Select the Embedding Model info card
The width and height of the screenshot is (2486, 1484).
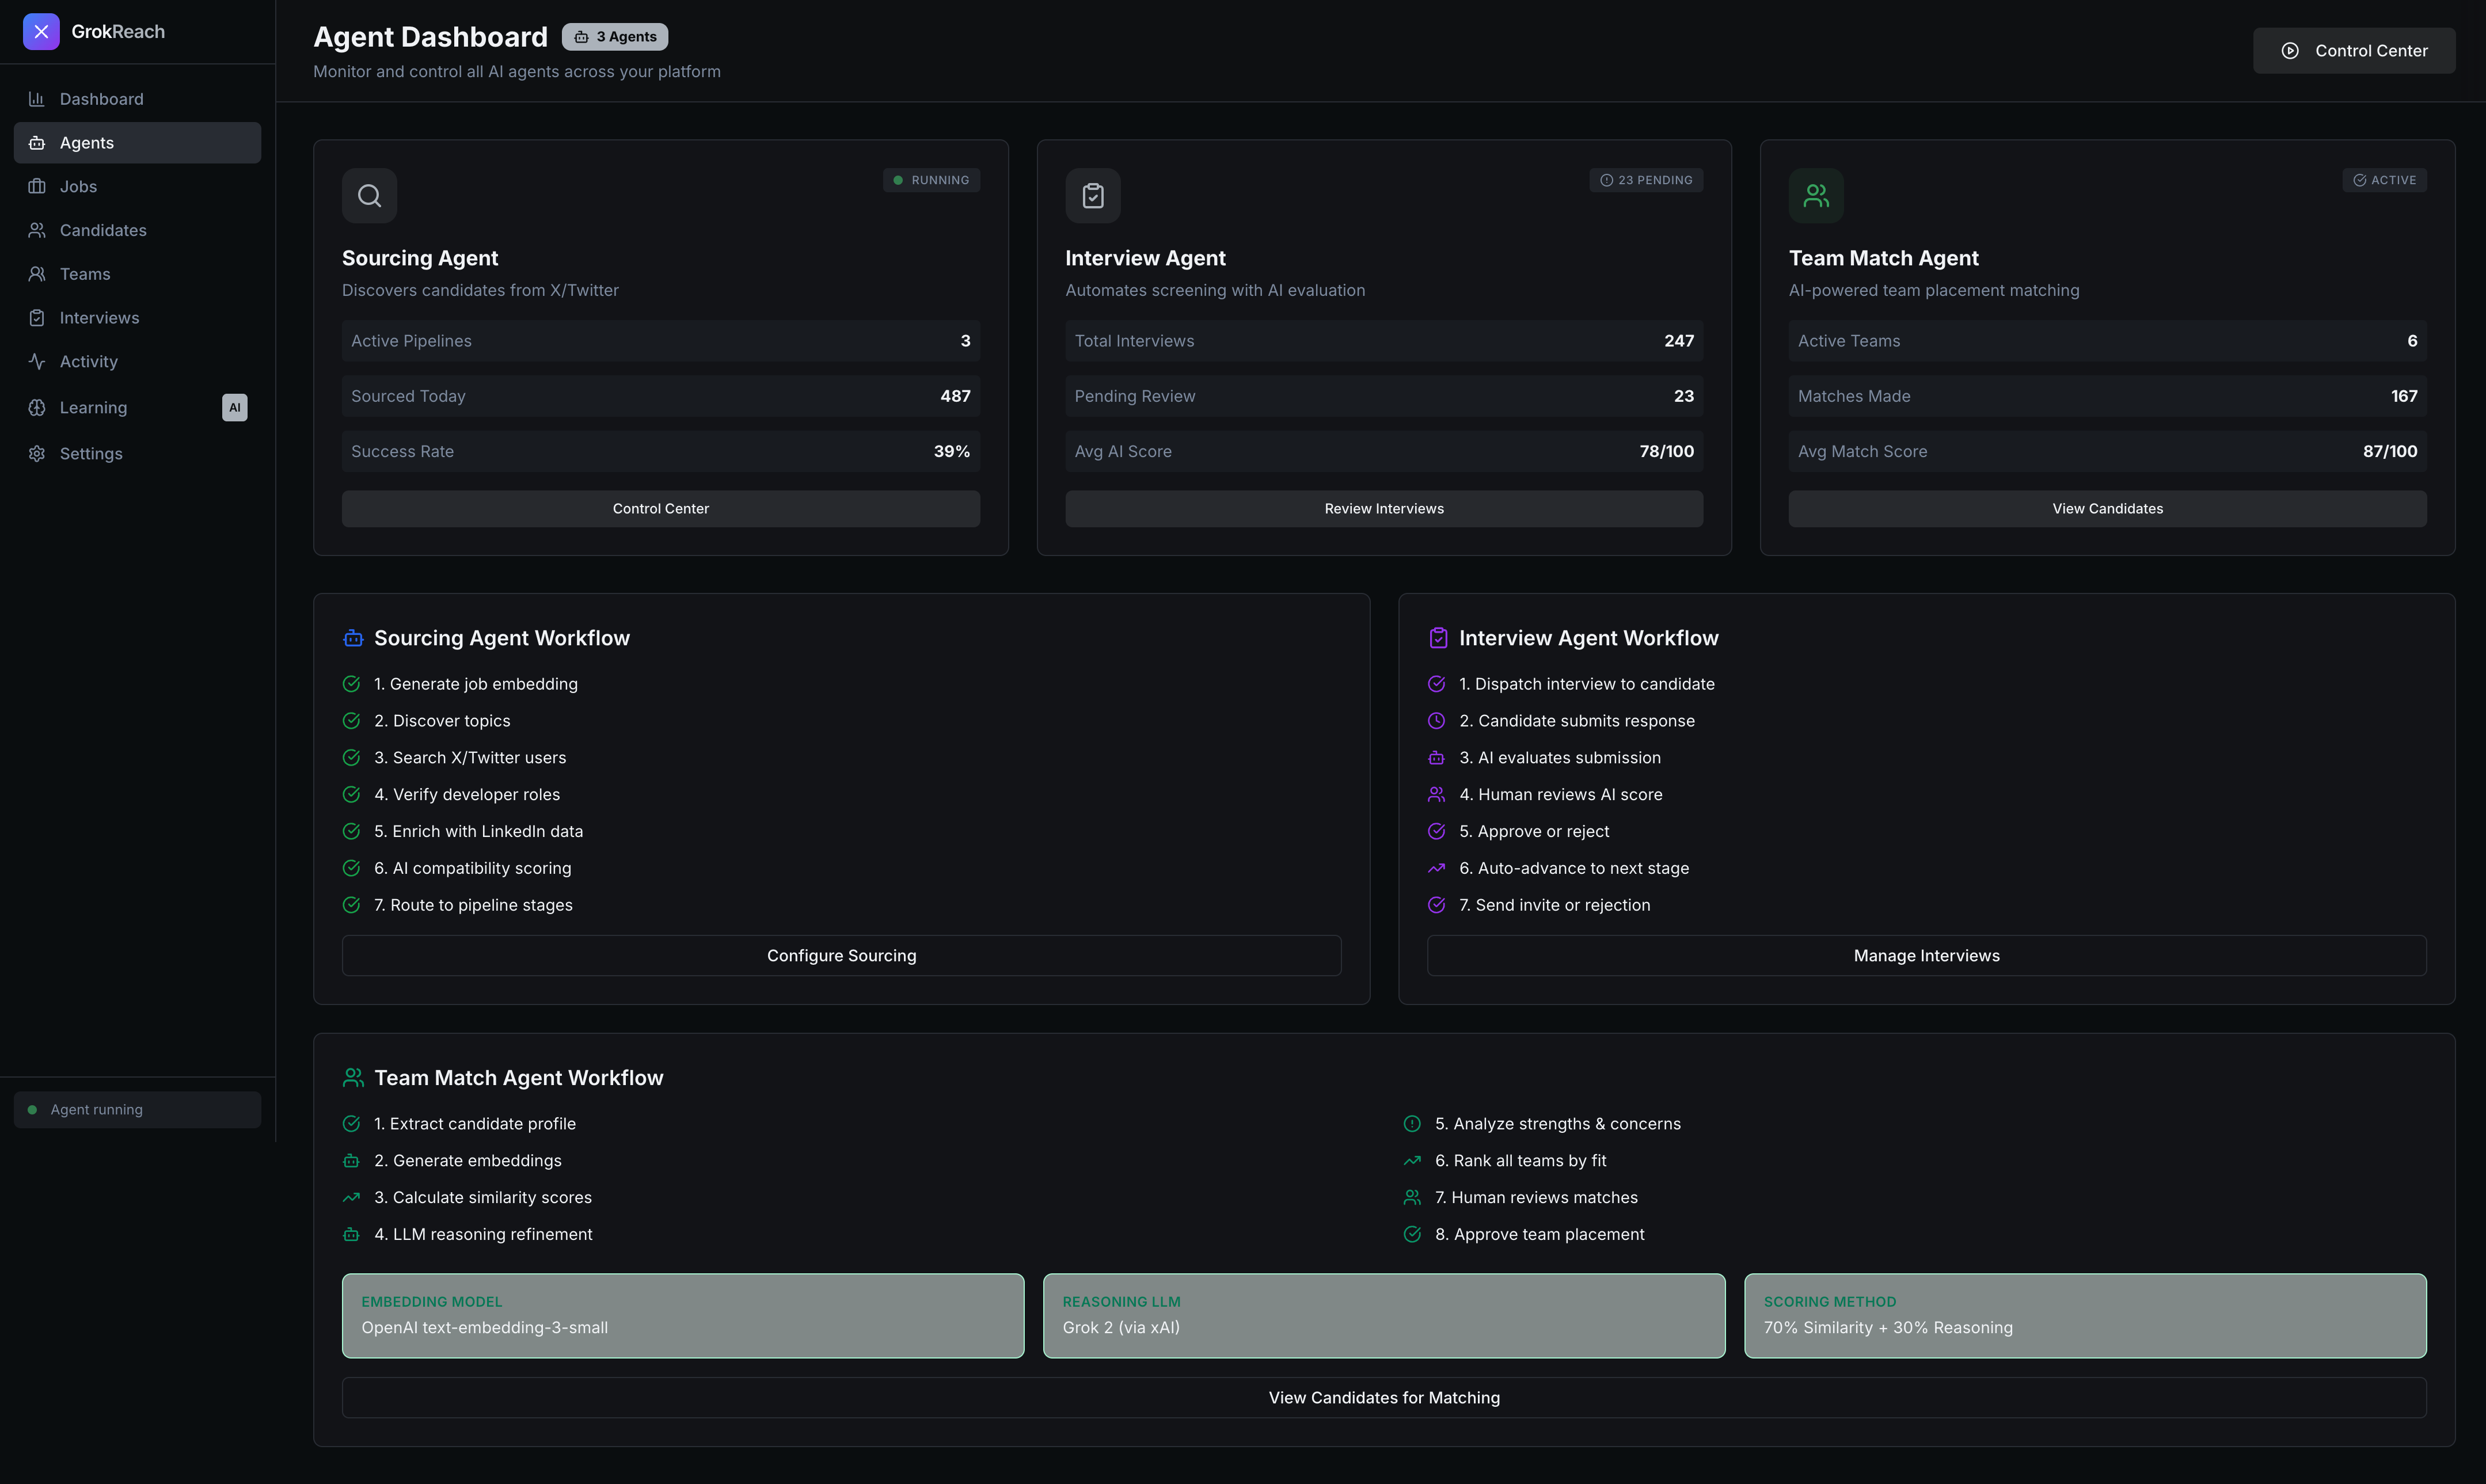(682, 1315)
